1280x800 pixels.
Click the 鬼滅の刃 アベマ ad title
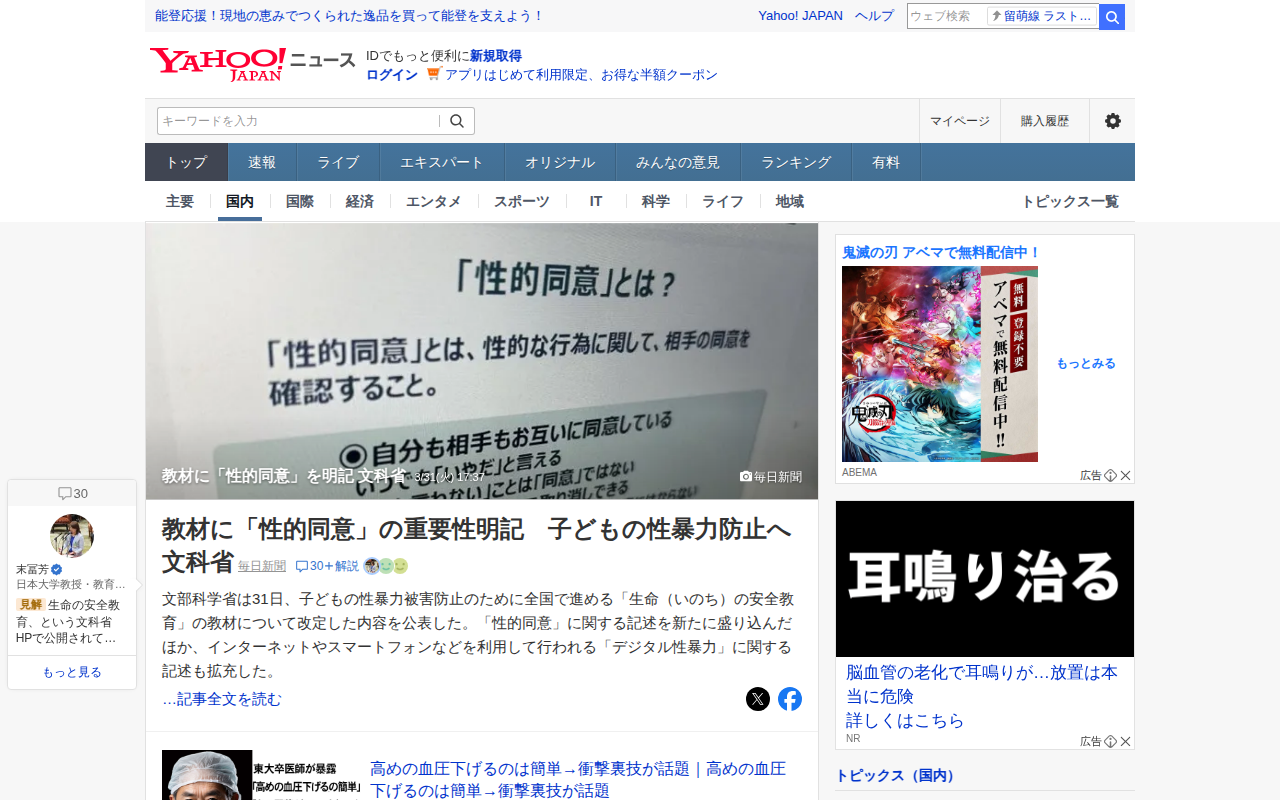click(x=942, y=253)
